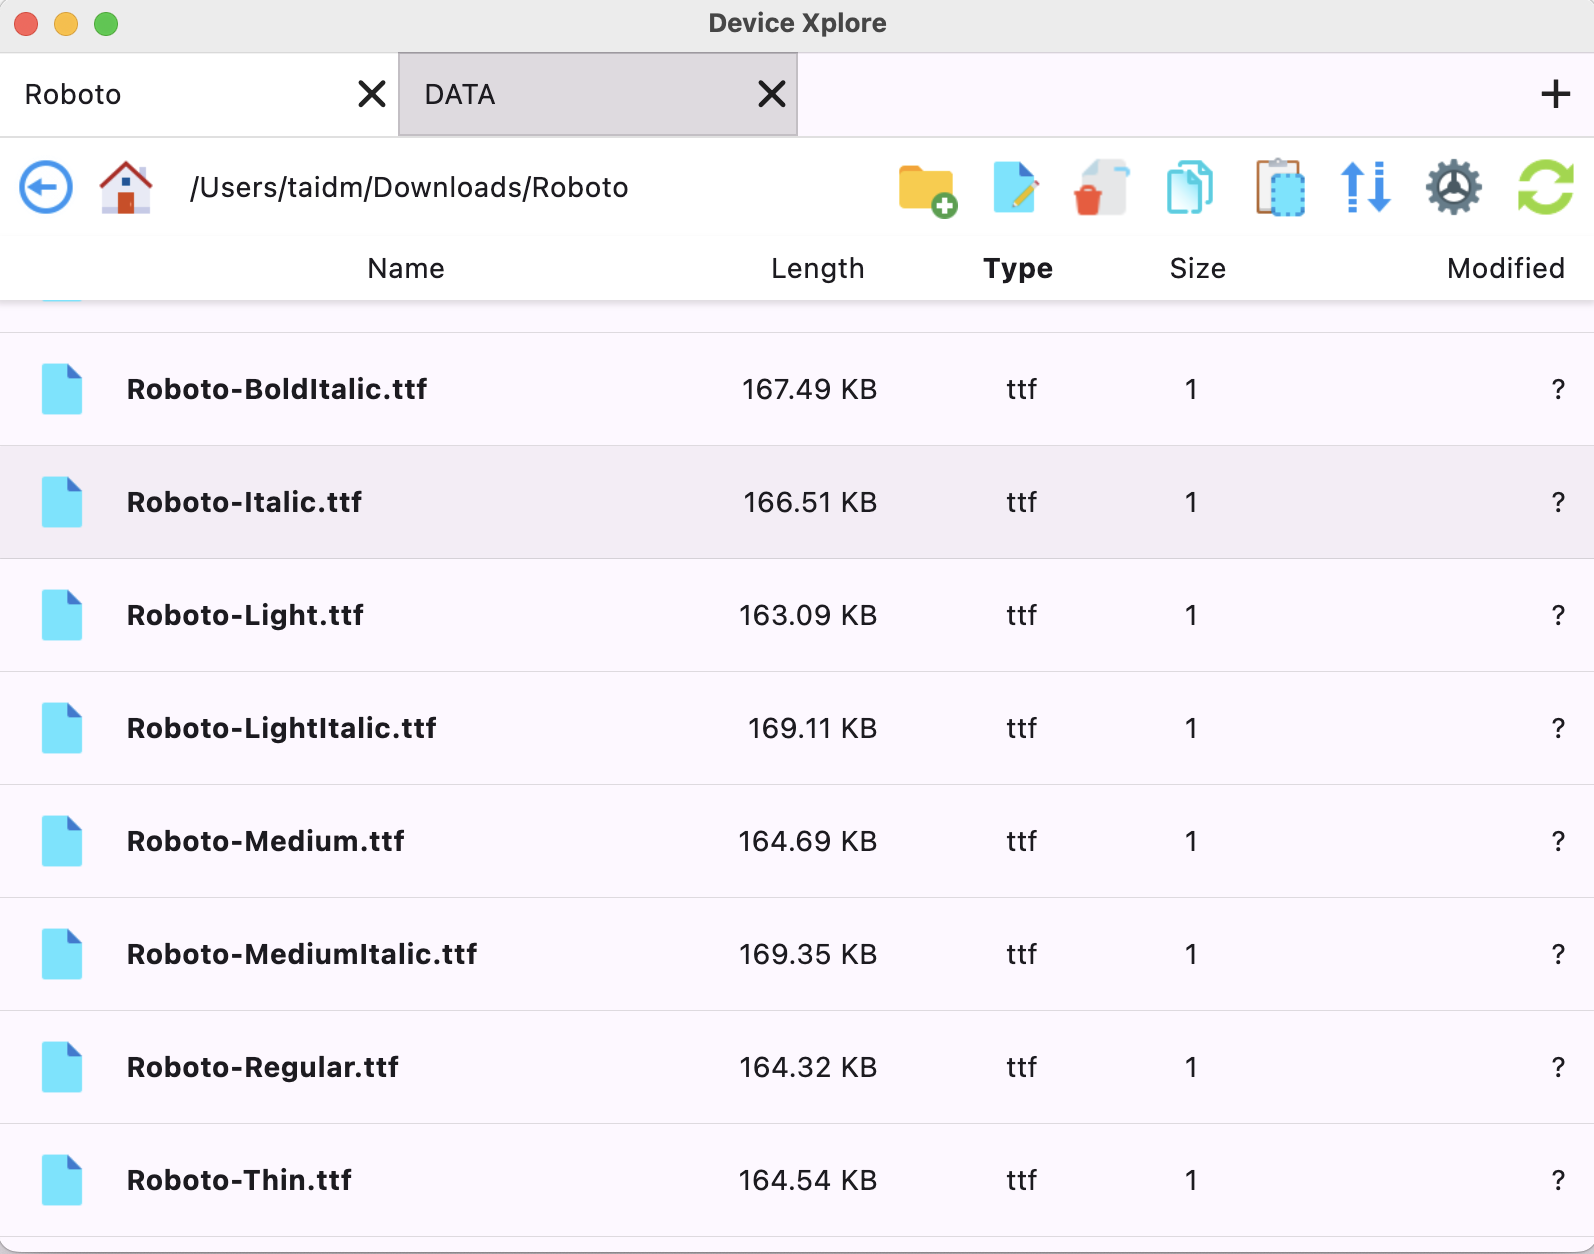Switch to the Roboto tab
This screenshot has height=1254, width=1594.
[x=199, y=94]
